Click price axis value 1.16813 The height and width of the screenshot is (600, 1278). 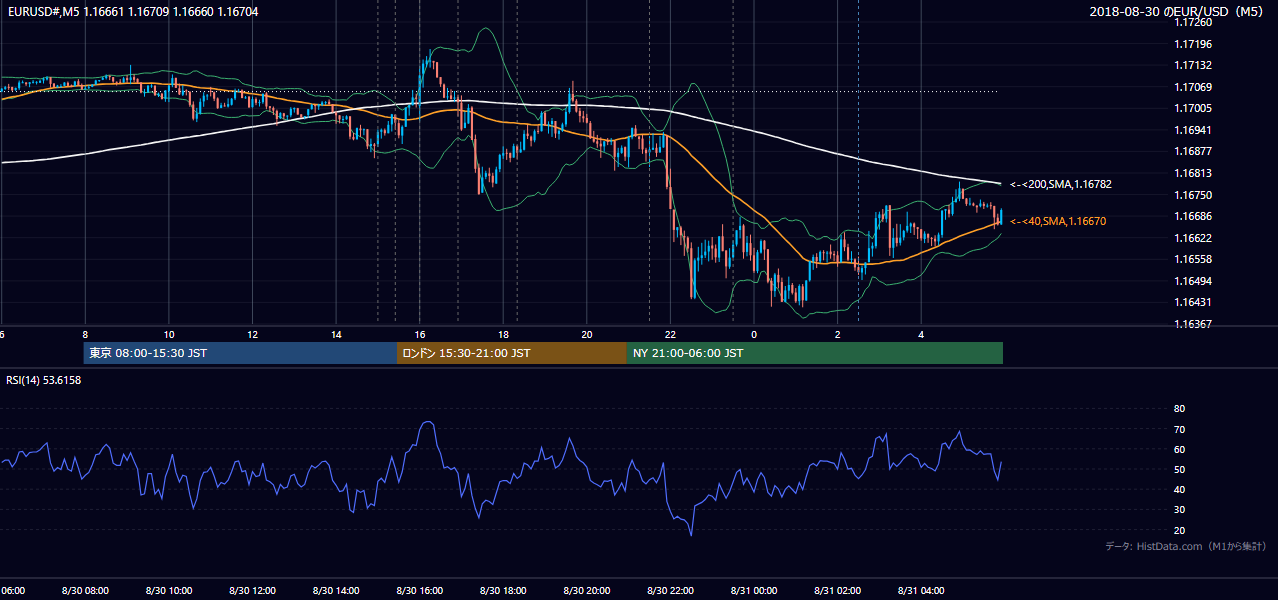tap(1193, 173)
